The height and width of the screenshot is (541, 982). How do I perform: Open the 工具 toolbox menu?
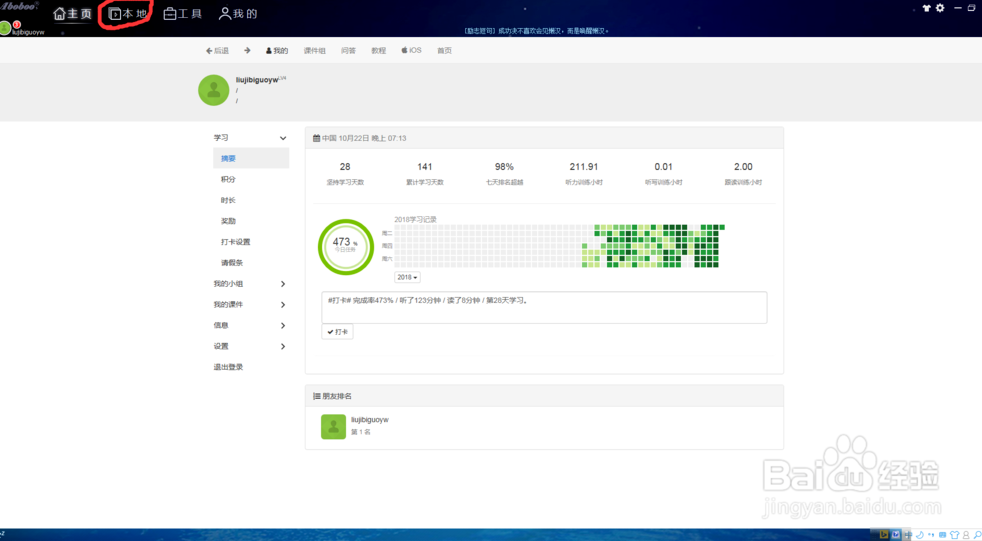point(183,14)
